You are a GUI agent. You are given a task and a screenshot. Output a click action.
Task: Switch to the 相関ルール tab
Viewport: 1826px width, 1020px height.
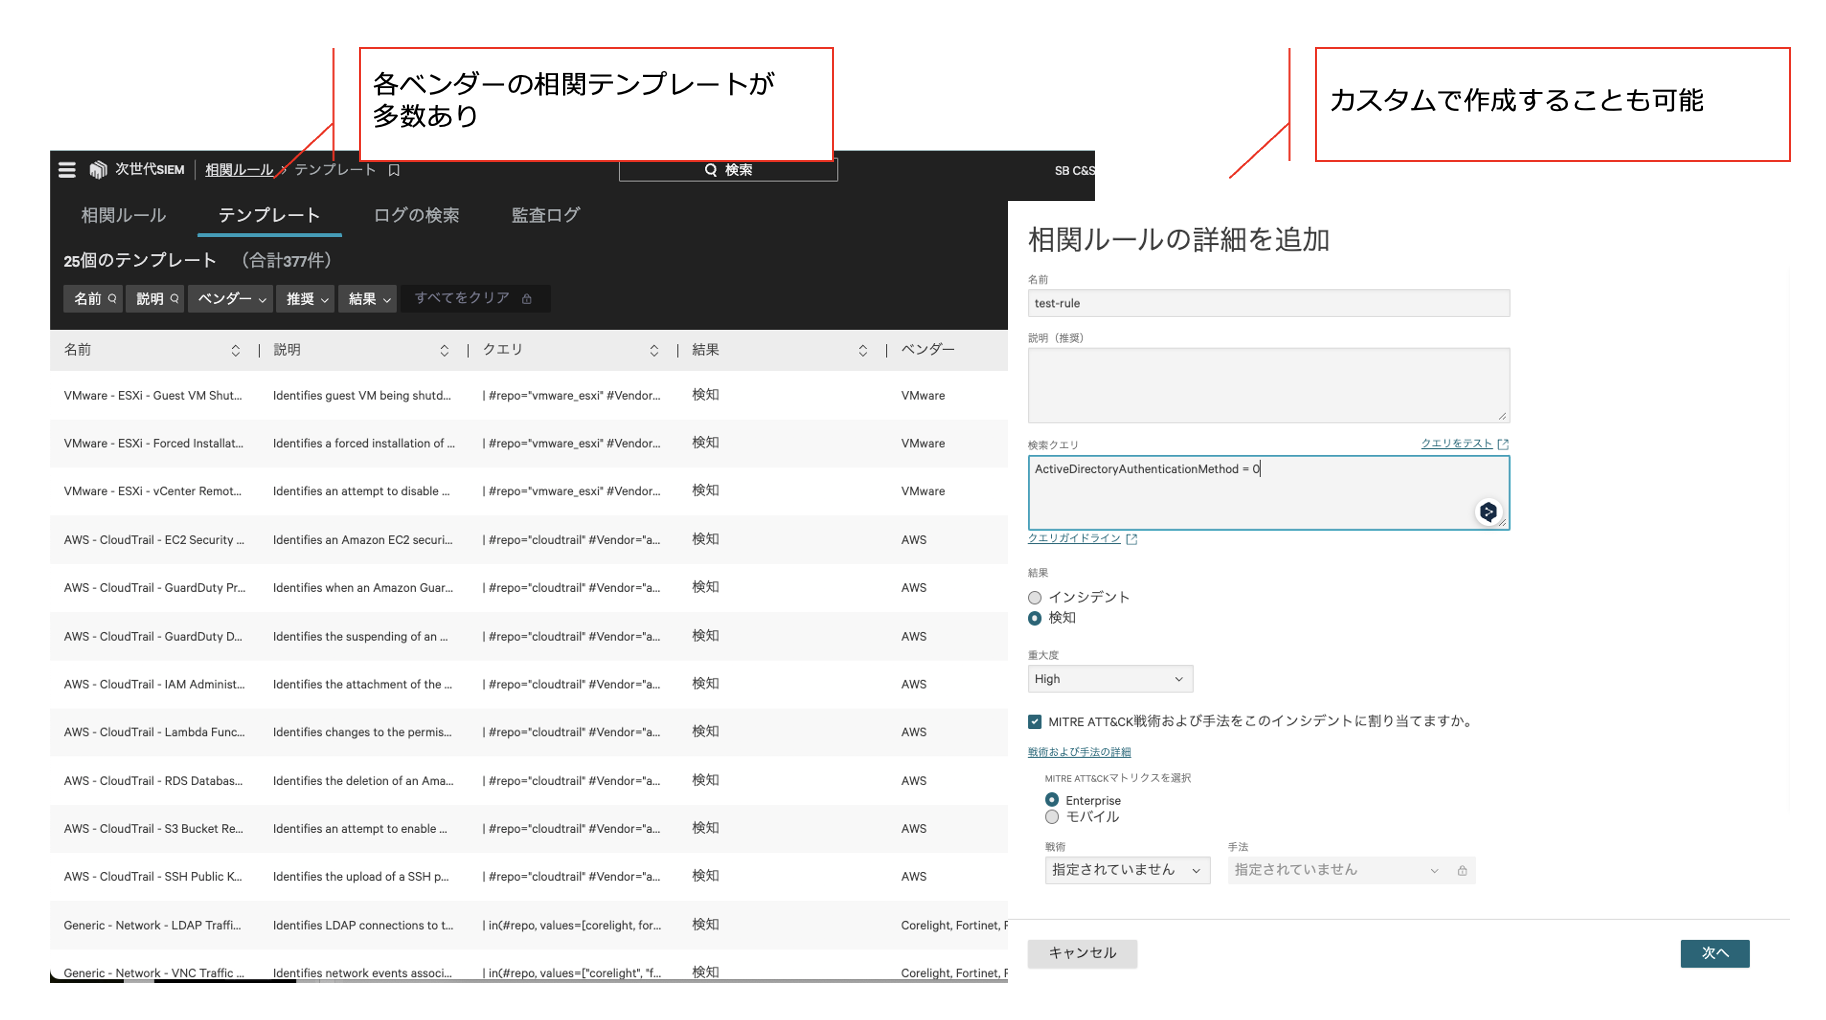tap(124, 216)
